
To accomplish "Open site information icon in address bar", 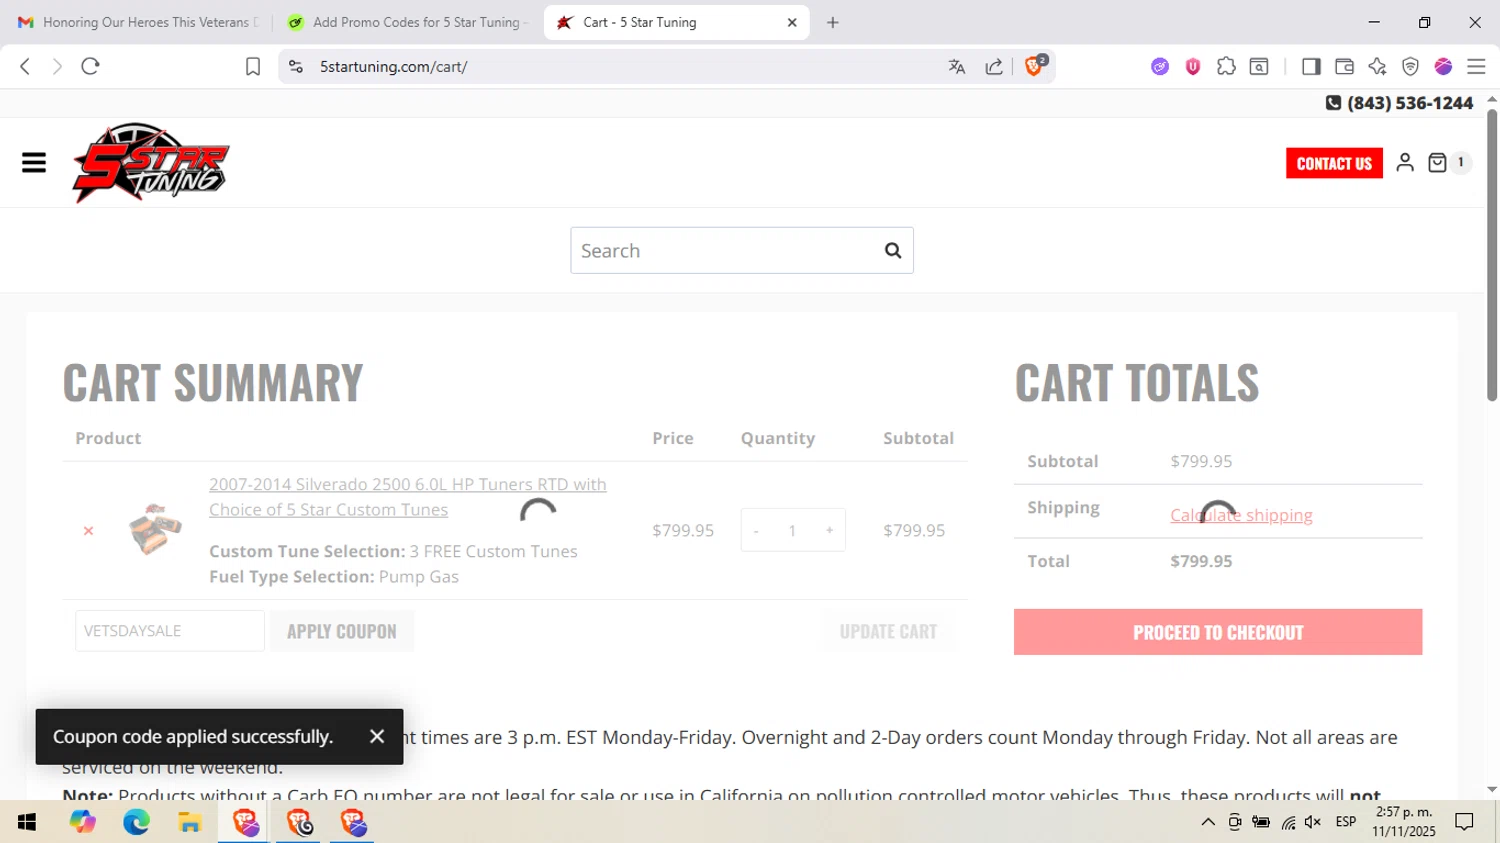I will pos(295,66).
